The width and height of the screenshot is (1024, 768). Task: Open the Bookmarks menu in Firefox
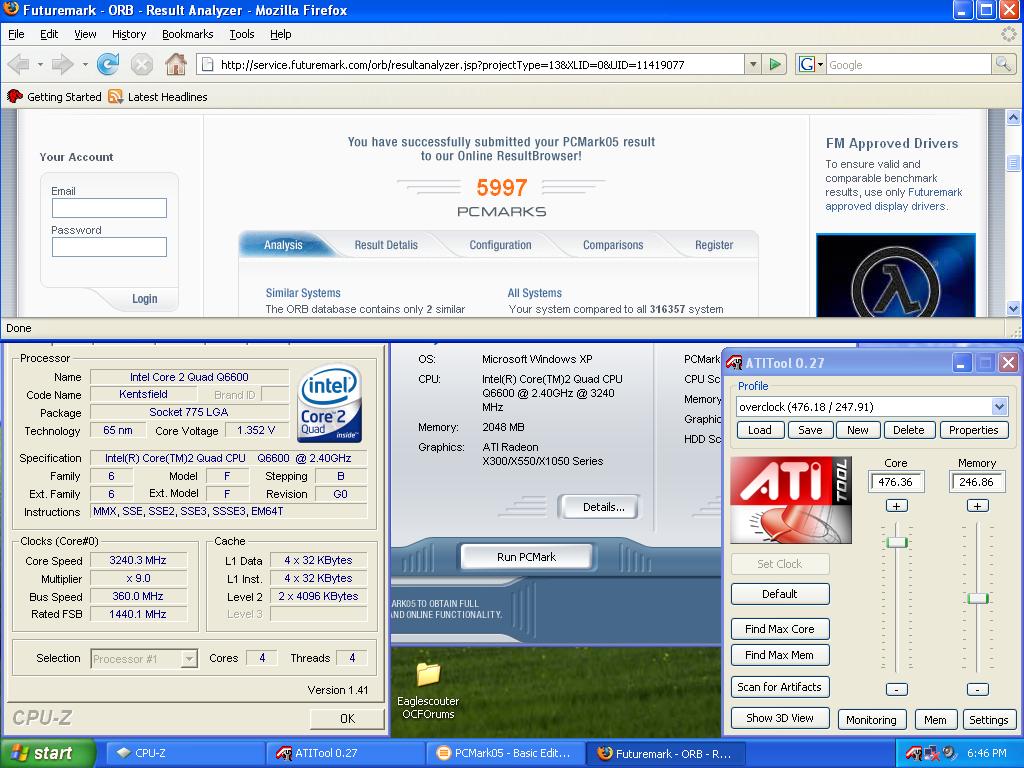click(187, 34)
